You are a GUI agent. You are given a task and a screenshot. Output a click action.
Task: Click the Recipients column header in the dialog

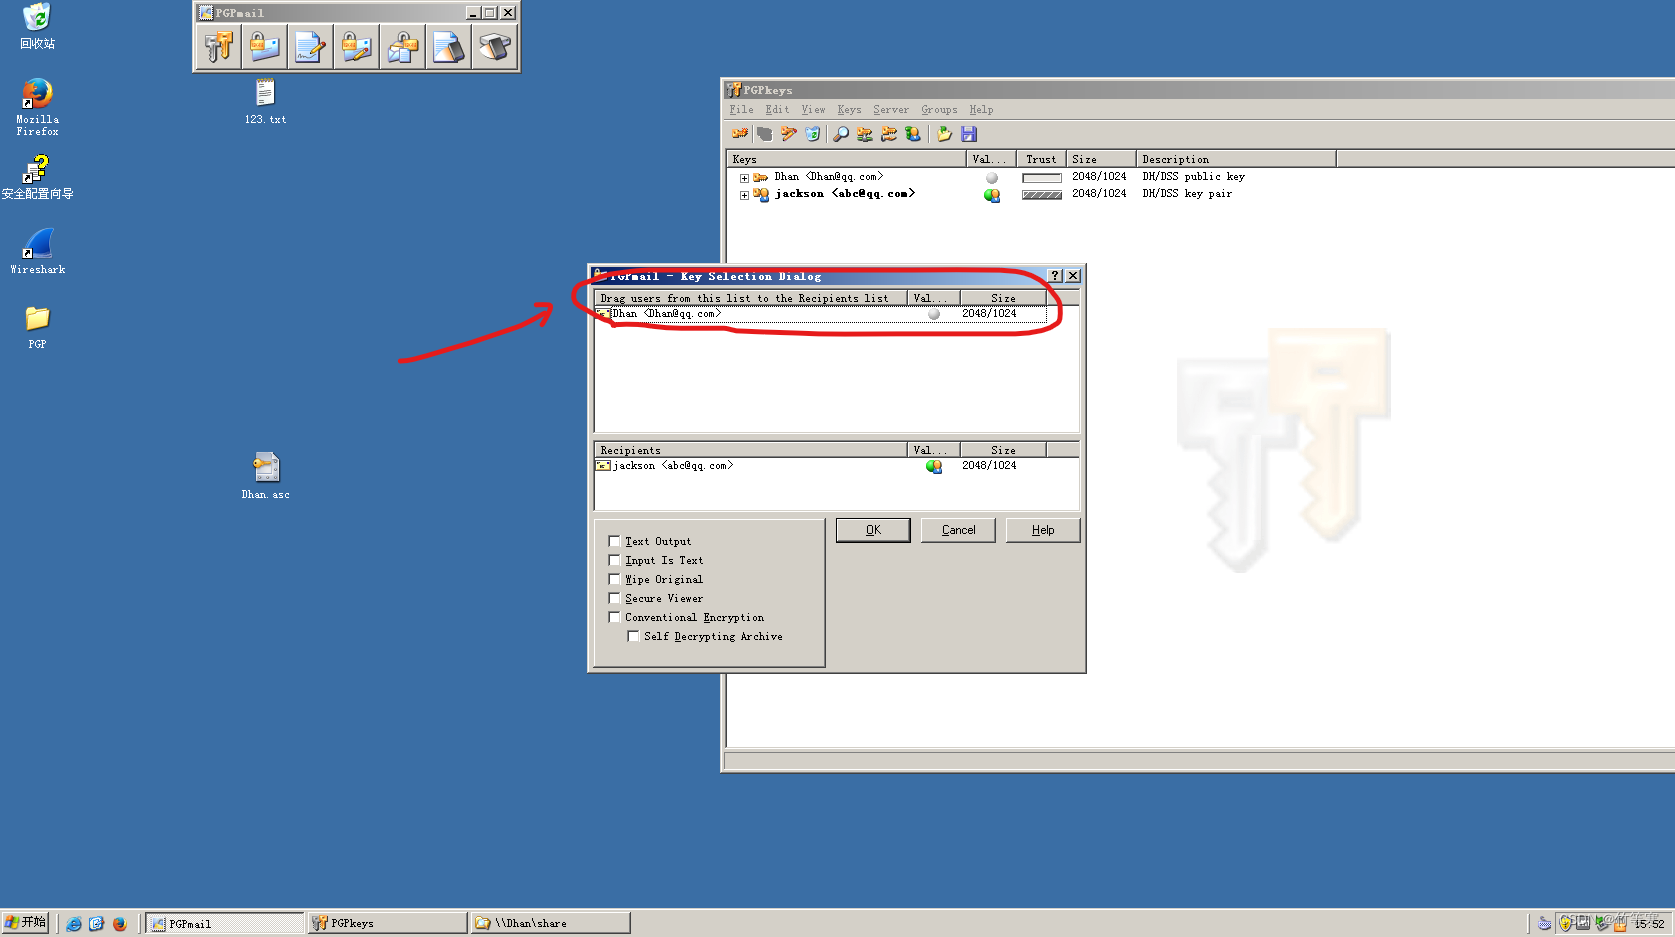(751, 450)
